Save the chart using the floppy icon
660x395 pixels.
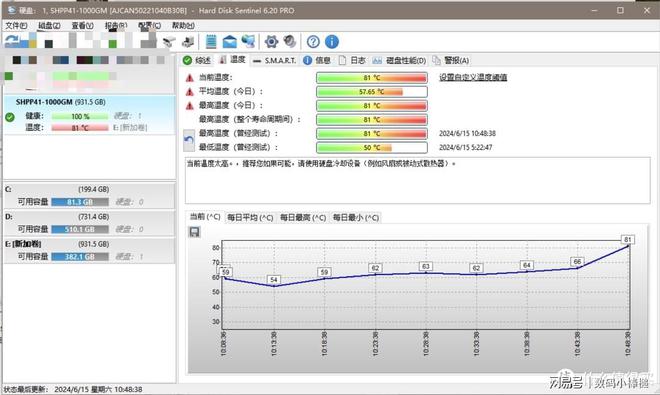click(194, 232)
